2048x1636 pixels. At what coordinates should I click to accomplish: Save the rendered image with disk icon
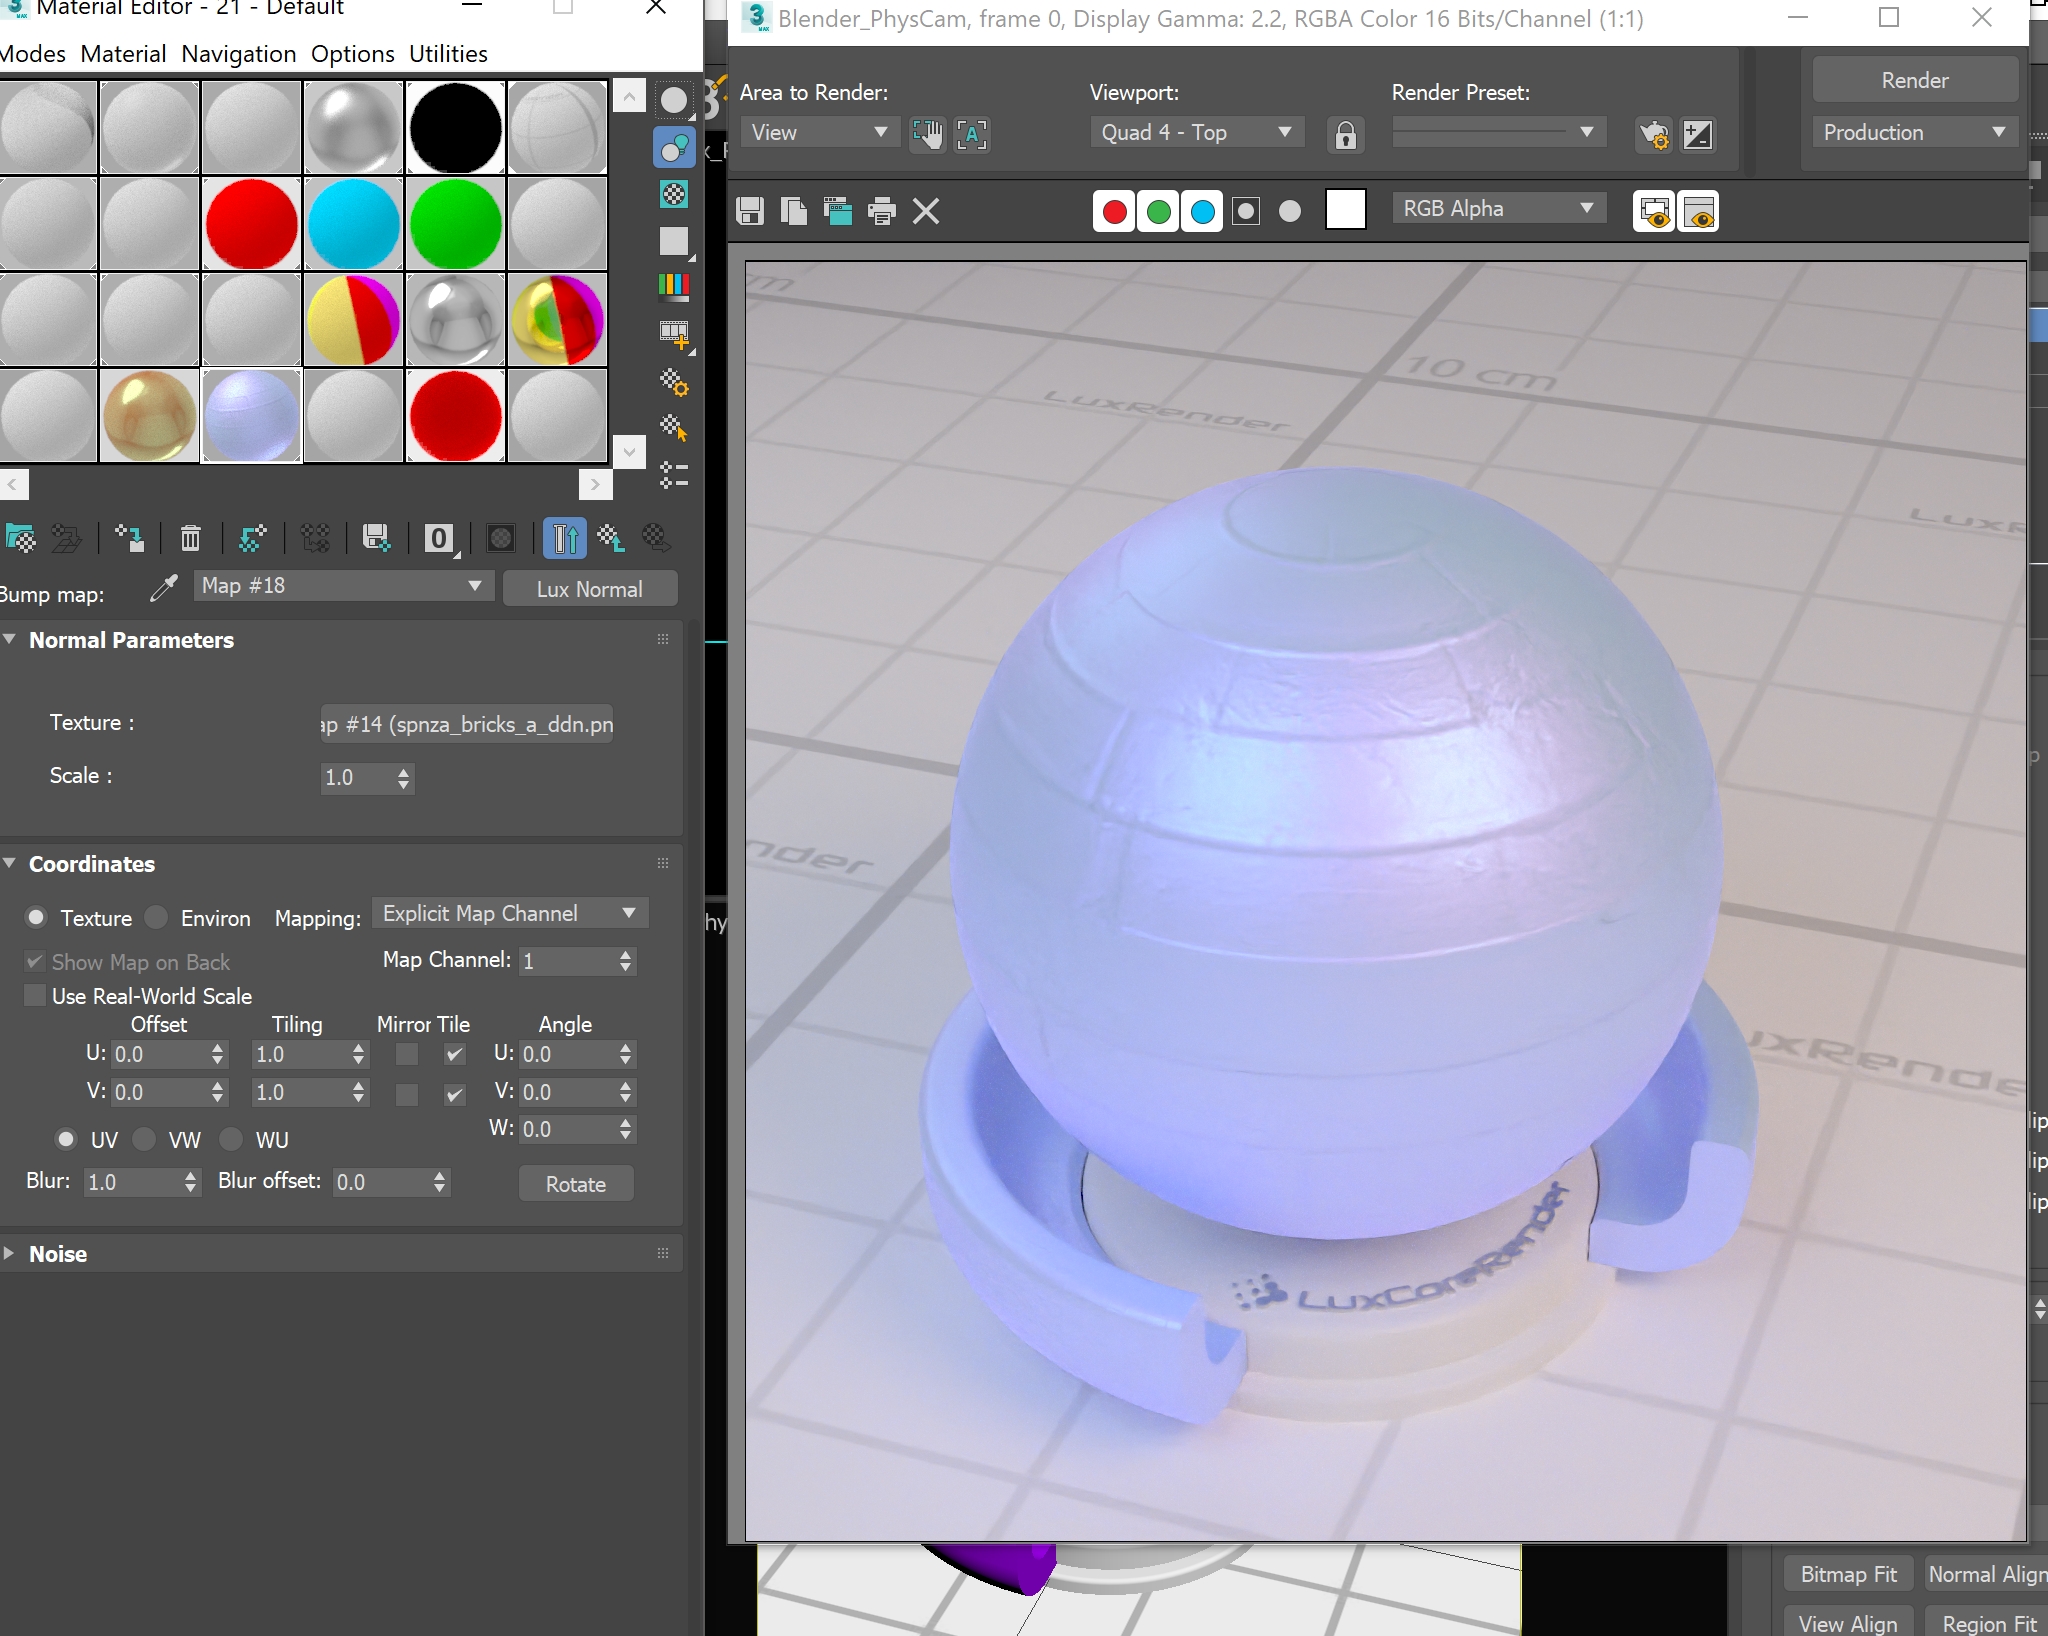(x=750, y=211)
